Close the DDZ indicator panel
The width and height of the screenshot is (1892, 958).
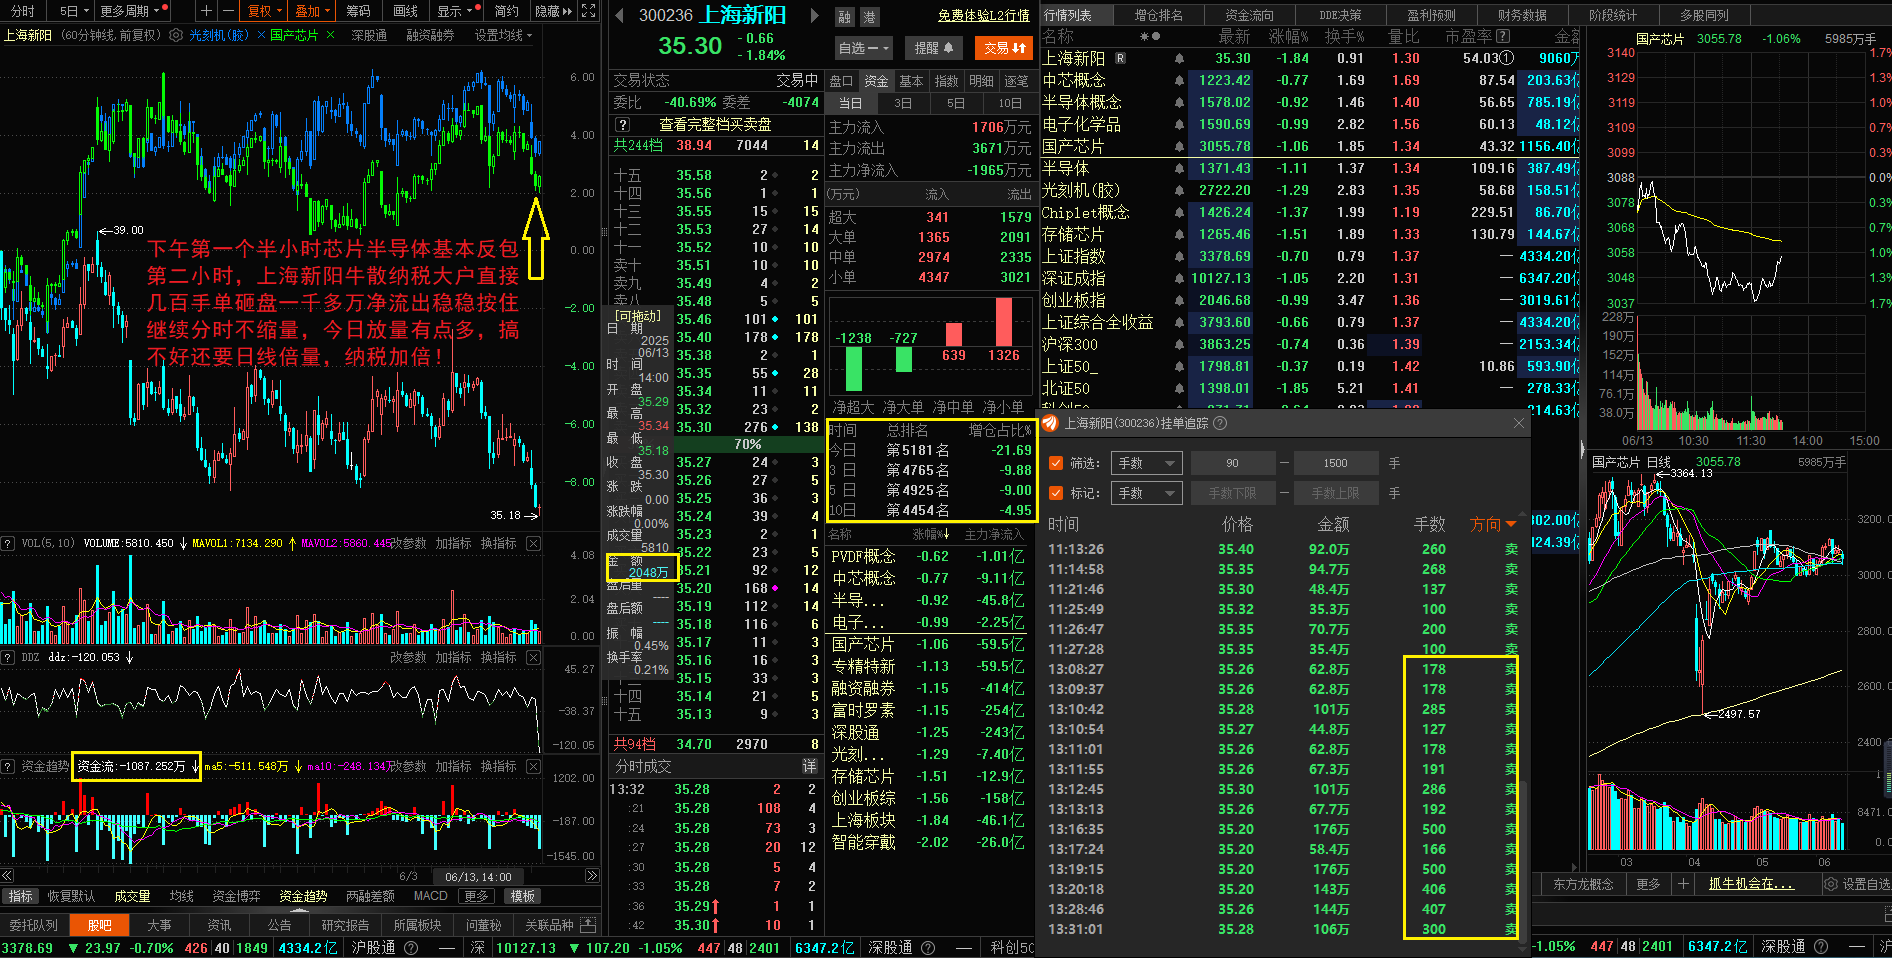coord(533,657)
